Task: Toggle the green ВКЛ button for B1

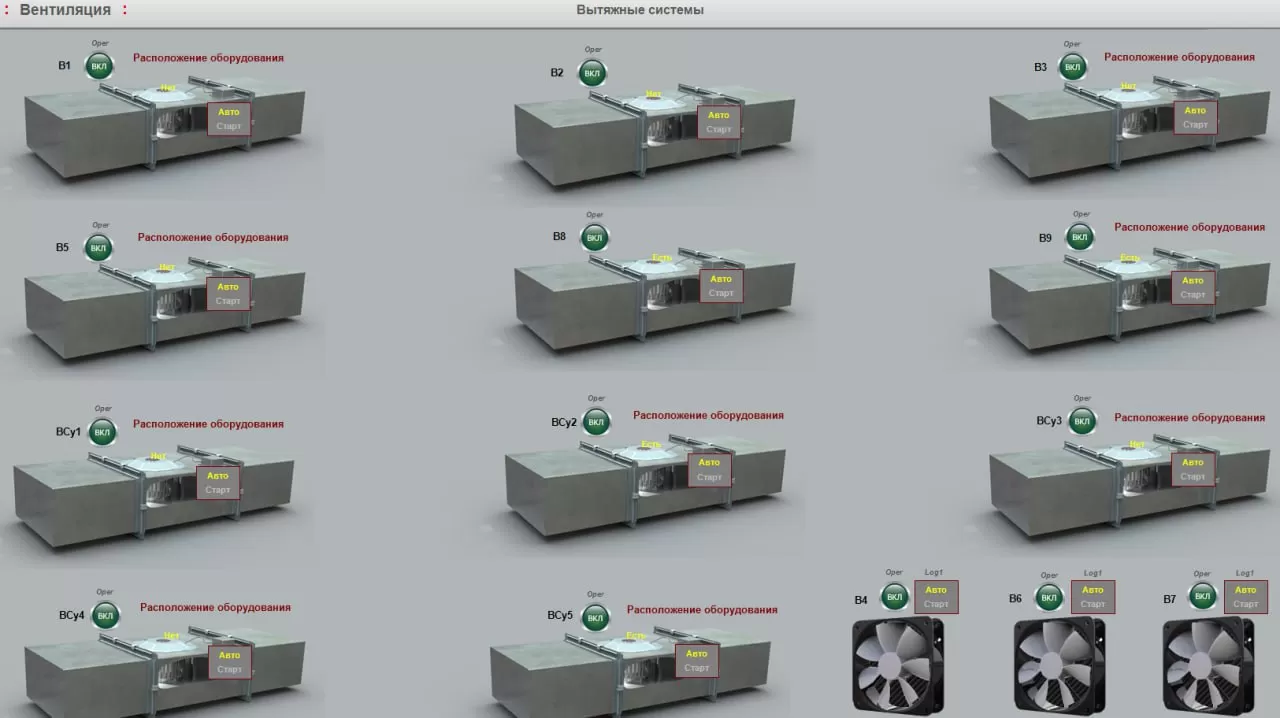Action: pos(99,67)
